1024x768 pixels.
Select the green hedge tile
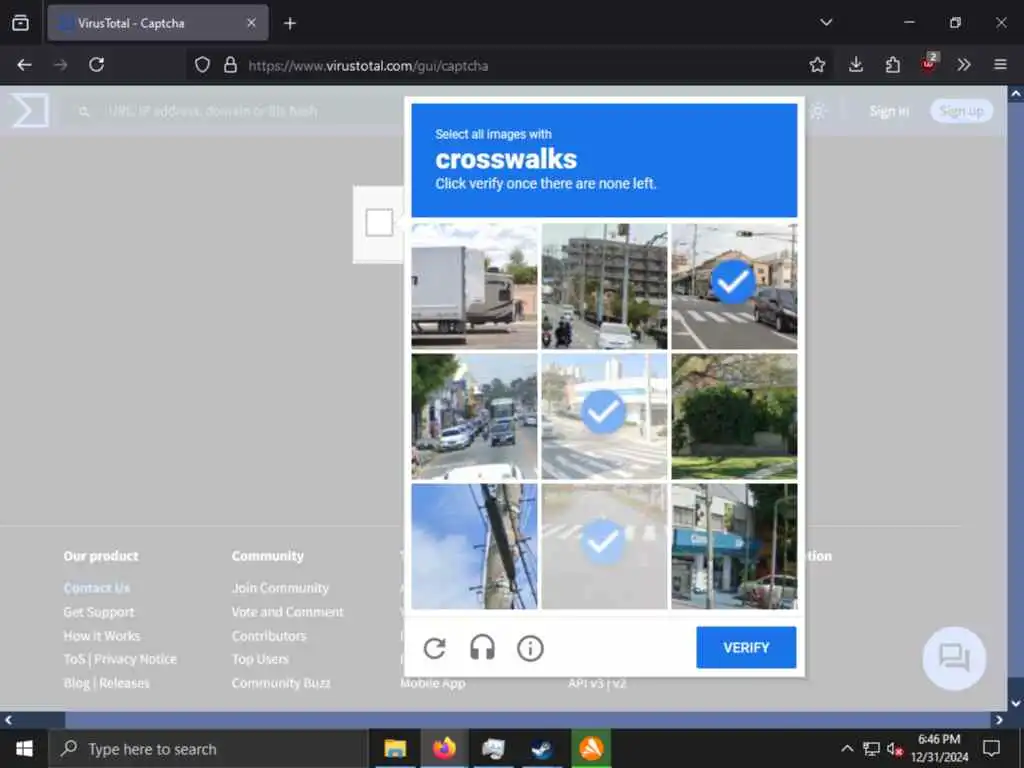pyautogui.click(x=734, y=416)
